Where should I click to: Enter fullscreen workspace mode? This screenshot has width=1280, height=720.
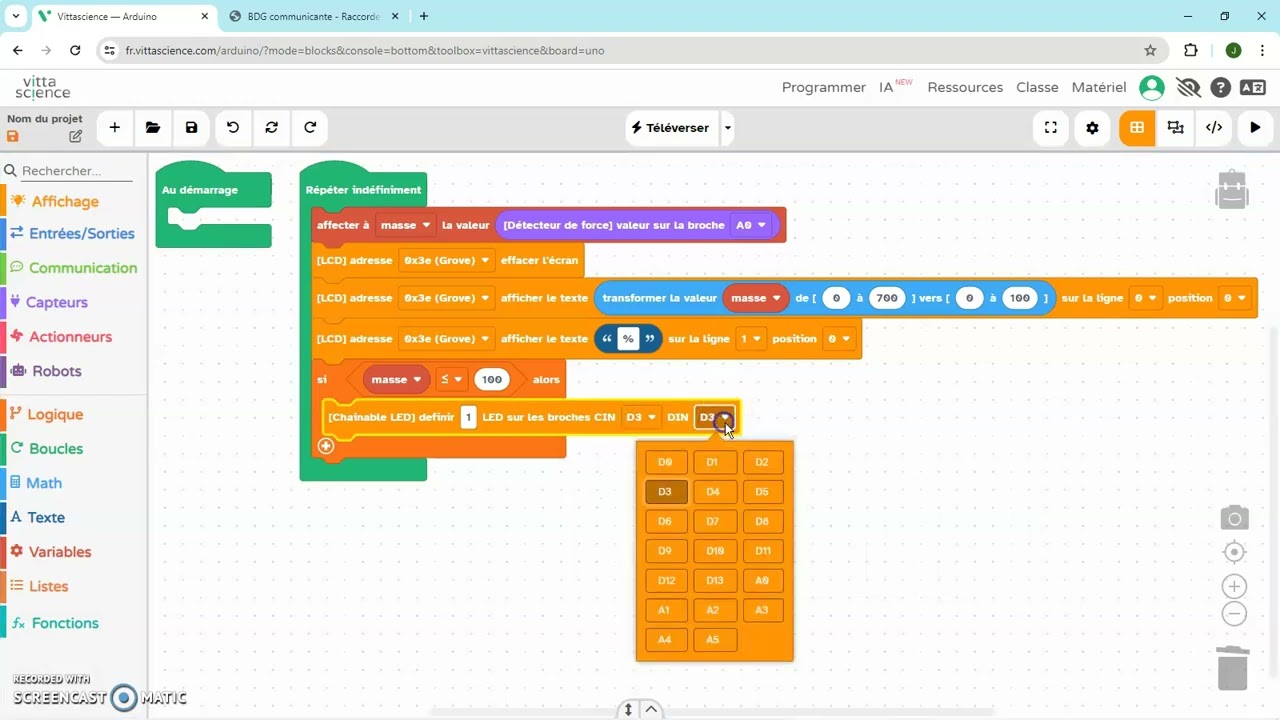(1051, 128)
